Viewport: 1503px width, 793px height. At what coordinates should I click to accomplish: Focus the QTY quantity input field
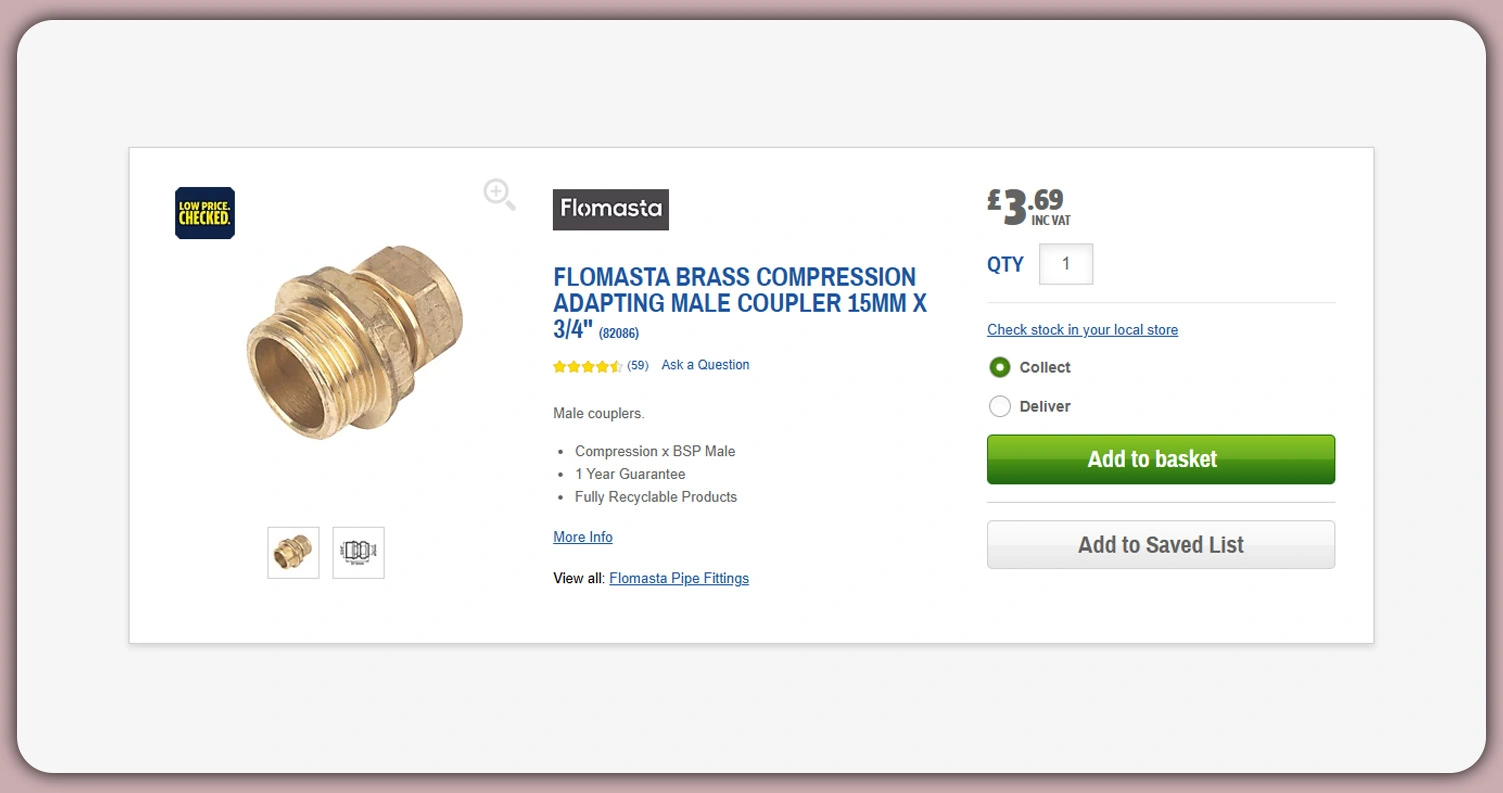[1066, 264]
